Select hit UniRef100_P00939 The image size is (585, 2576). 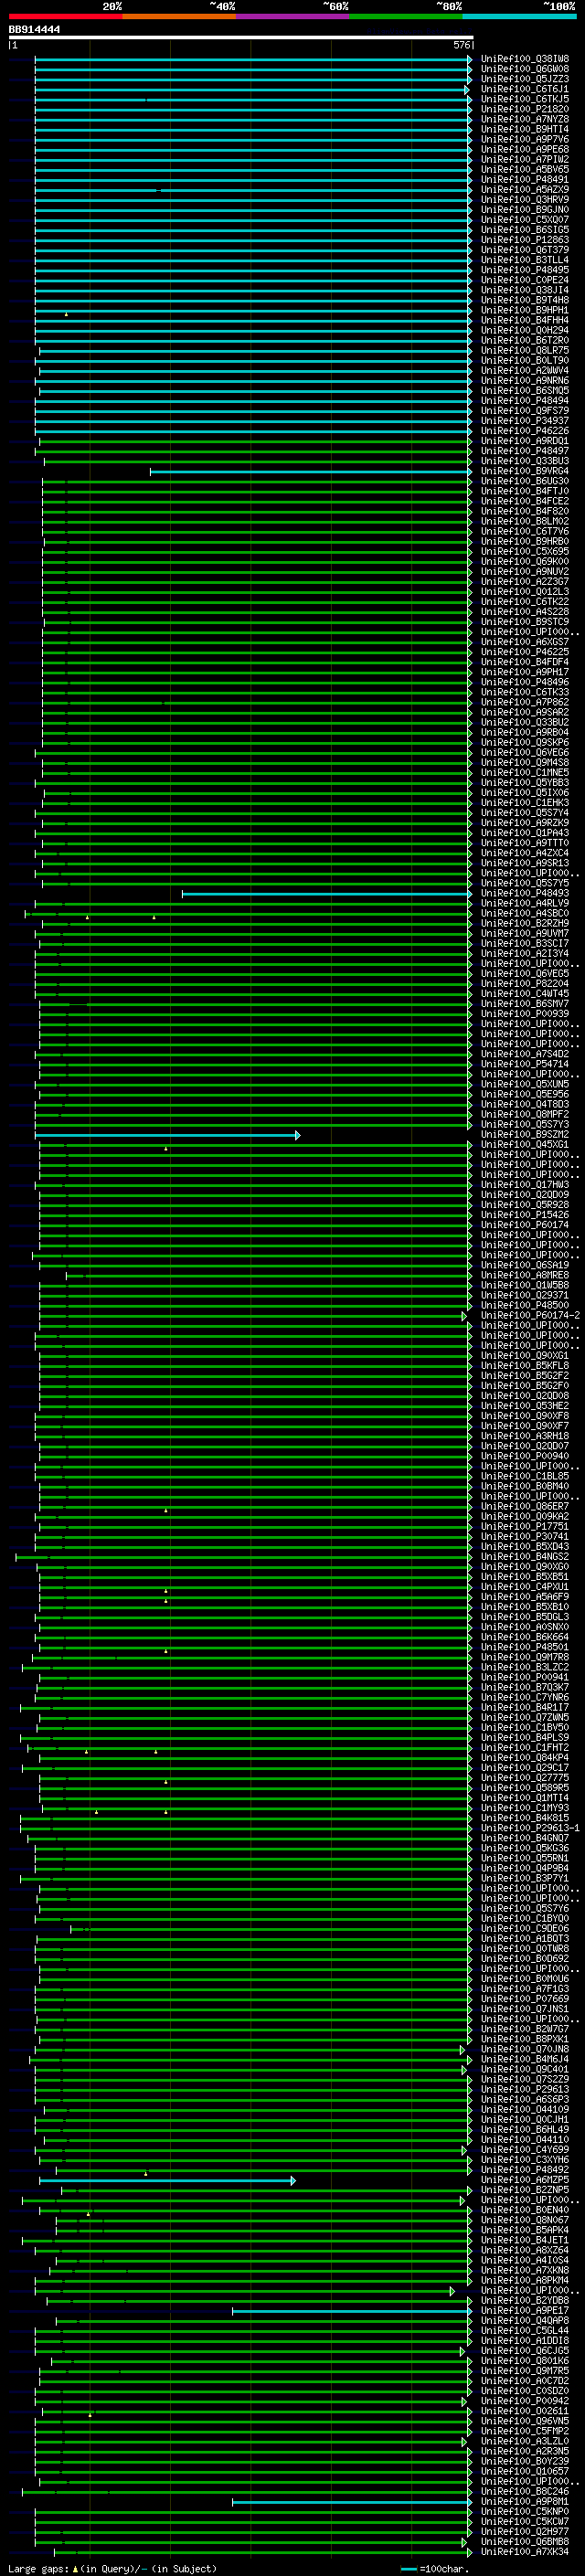tap(525, 1013)
